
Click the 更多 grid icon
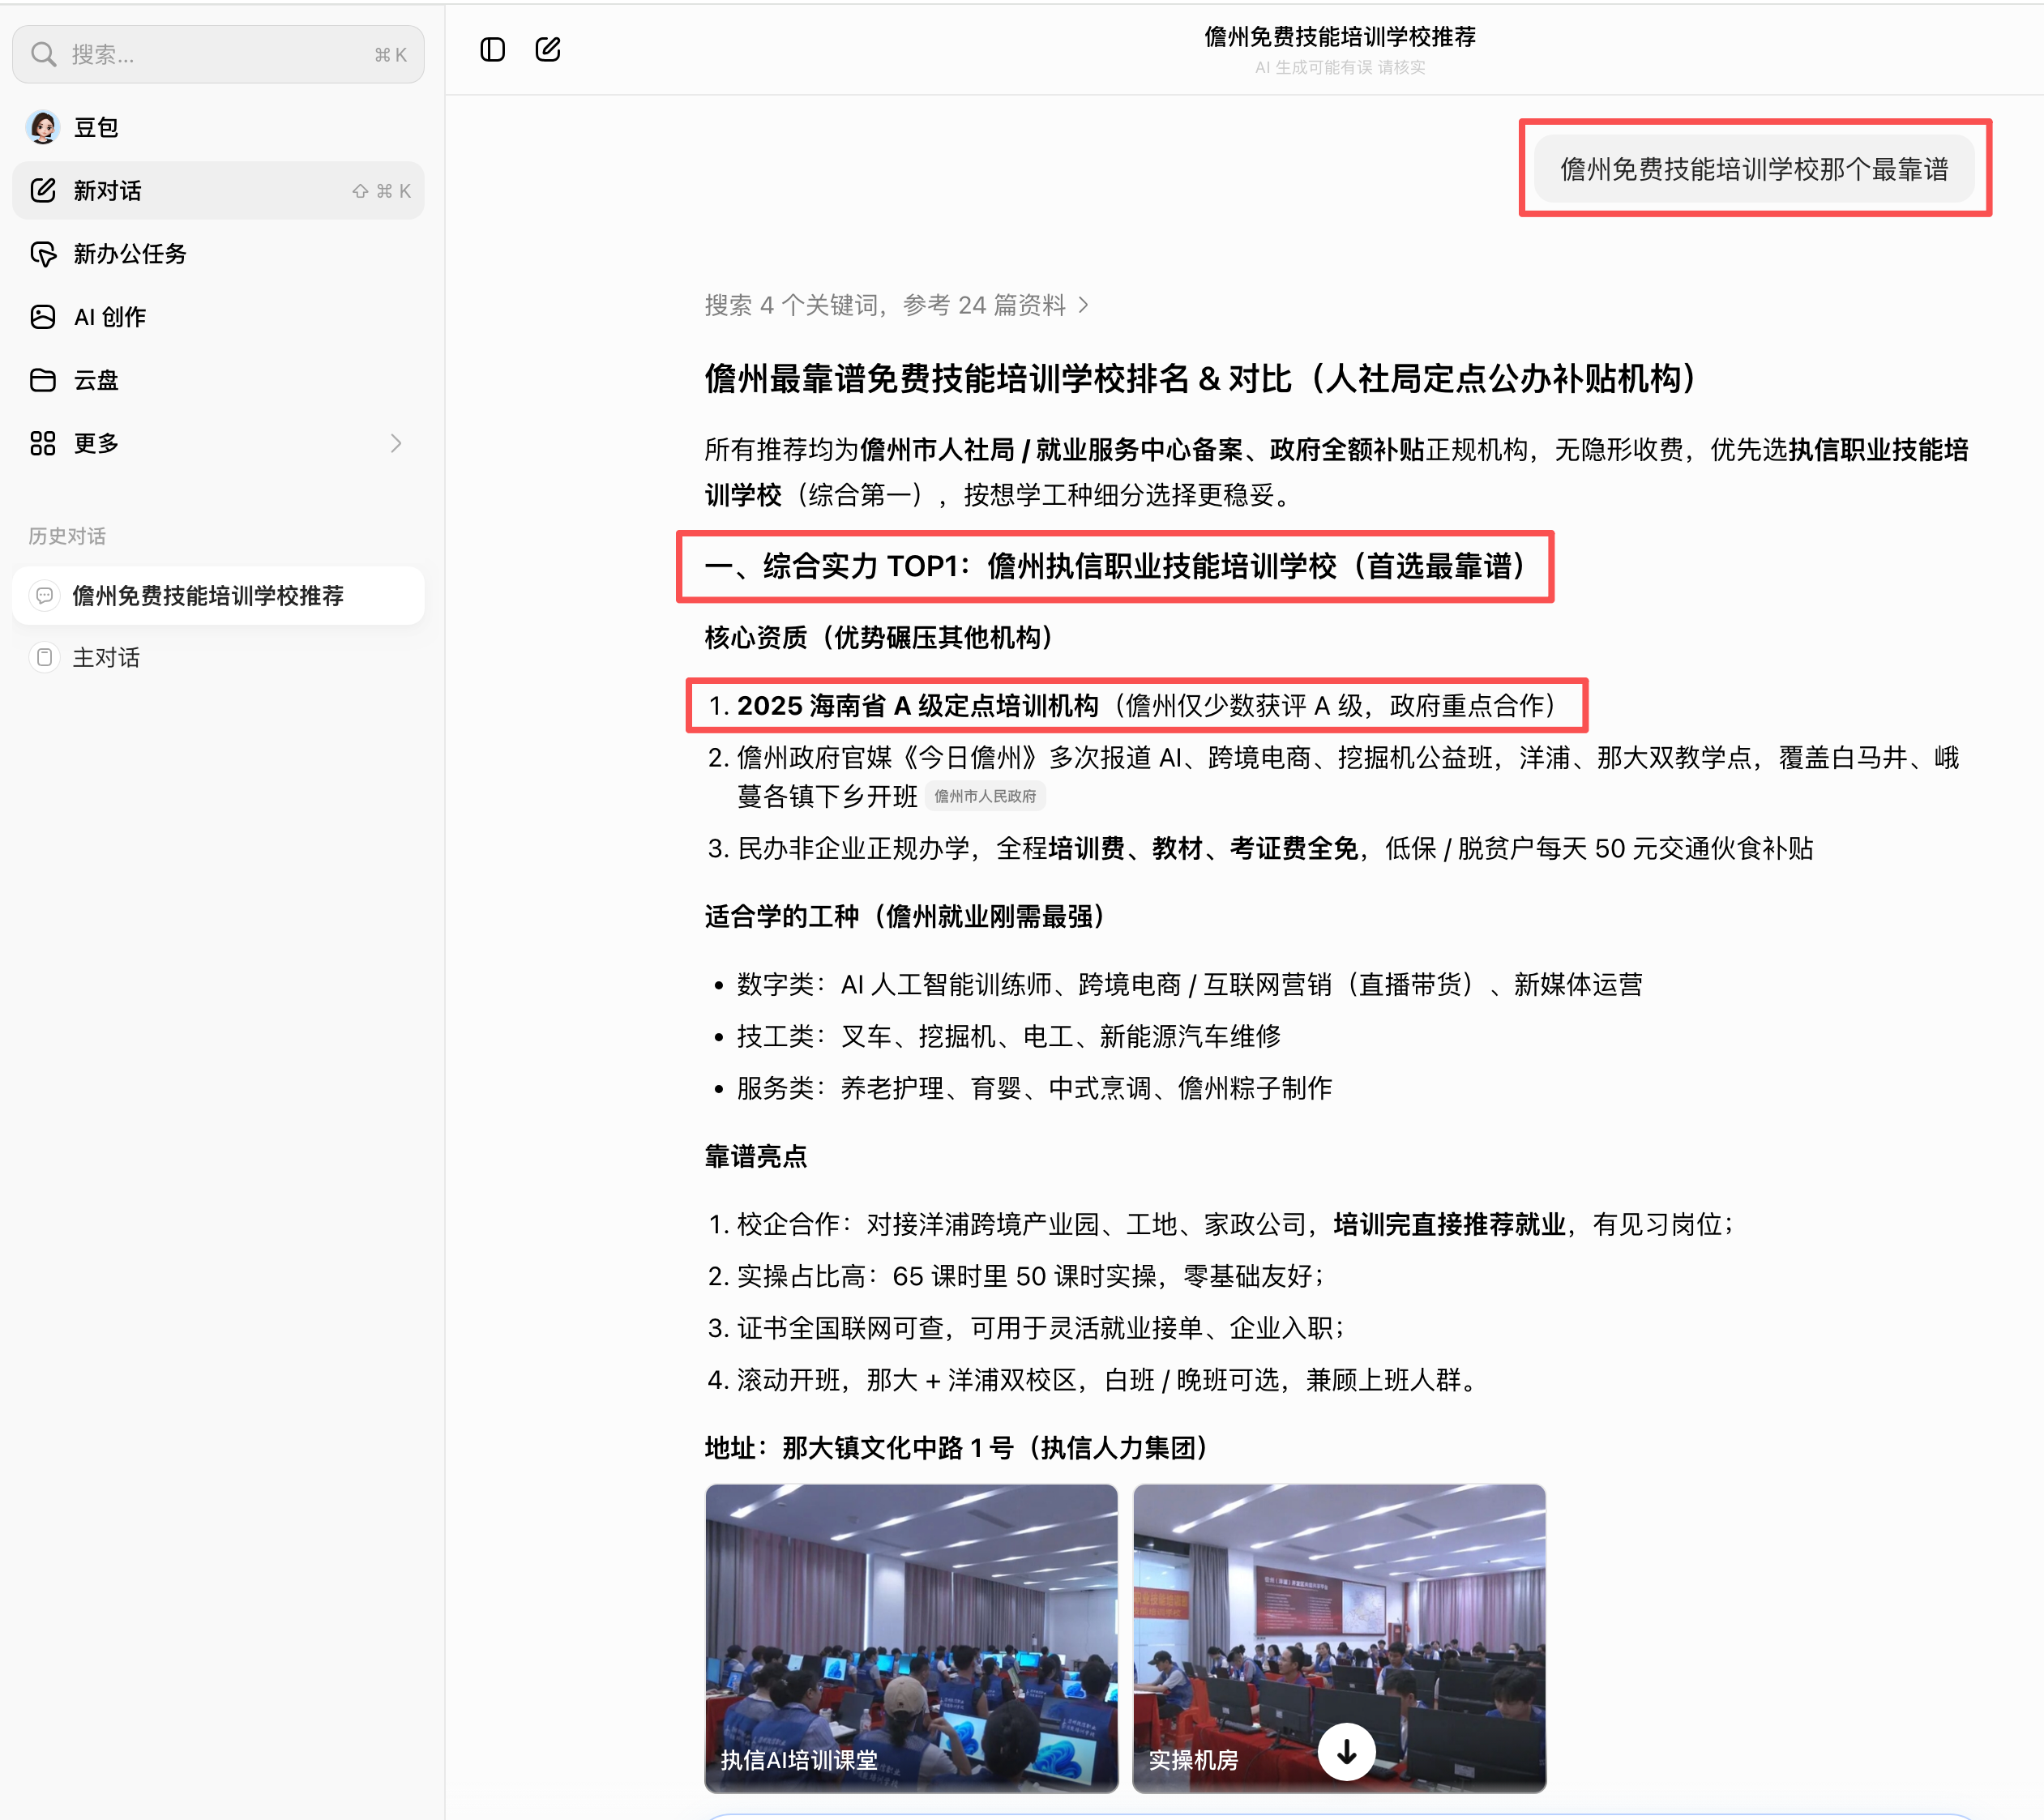click(x=43, y=442)
